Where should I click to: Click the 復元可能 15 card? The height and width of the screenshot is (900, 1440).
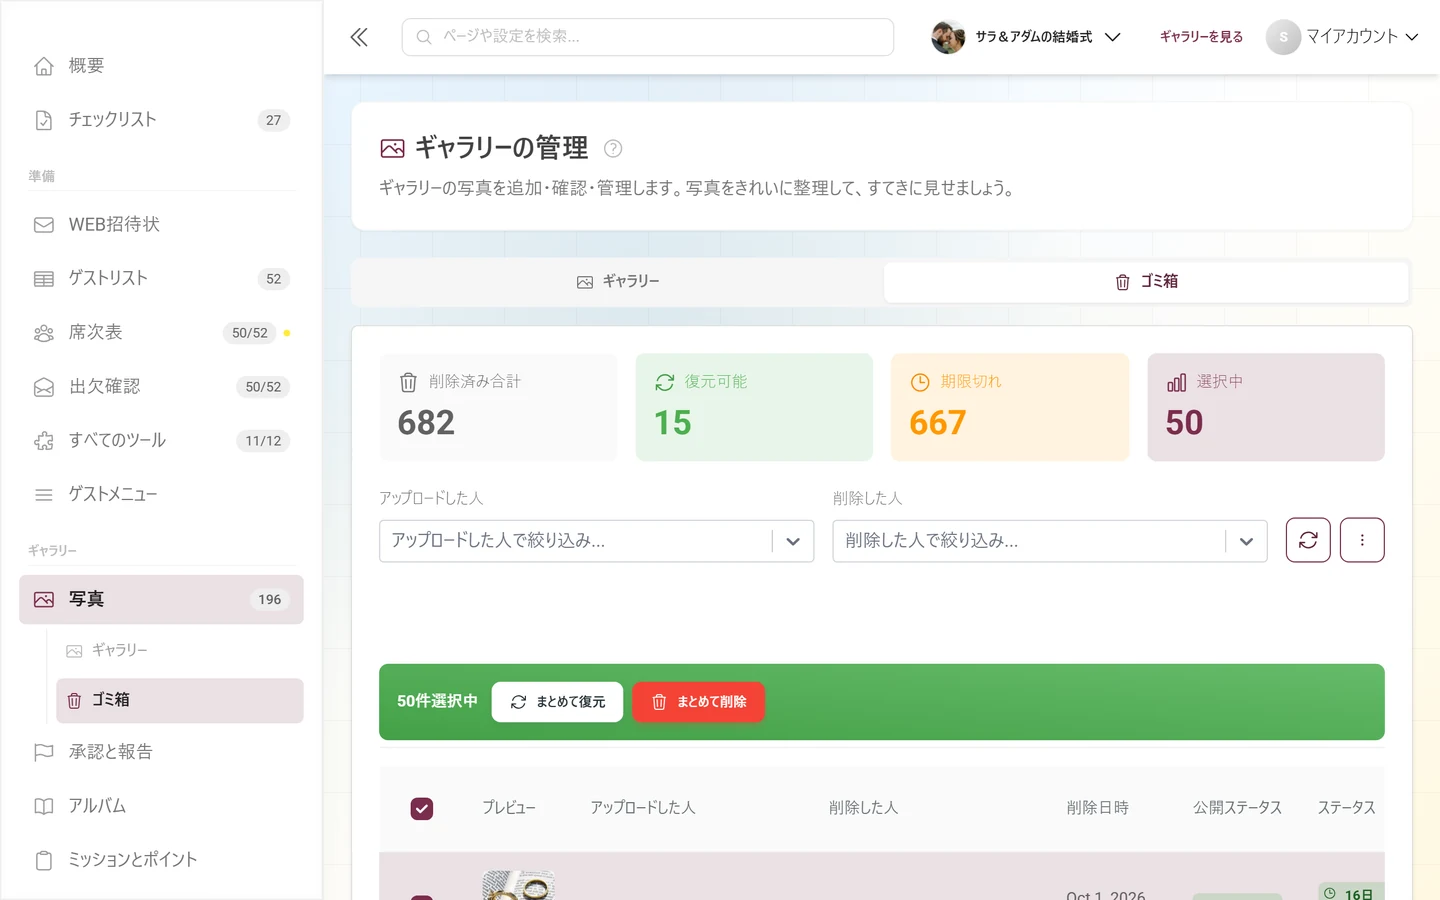[754, 407]
